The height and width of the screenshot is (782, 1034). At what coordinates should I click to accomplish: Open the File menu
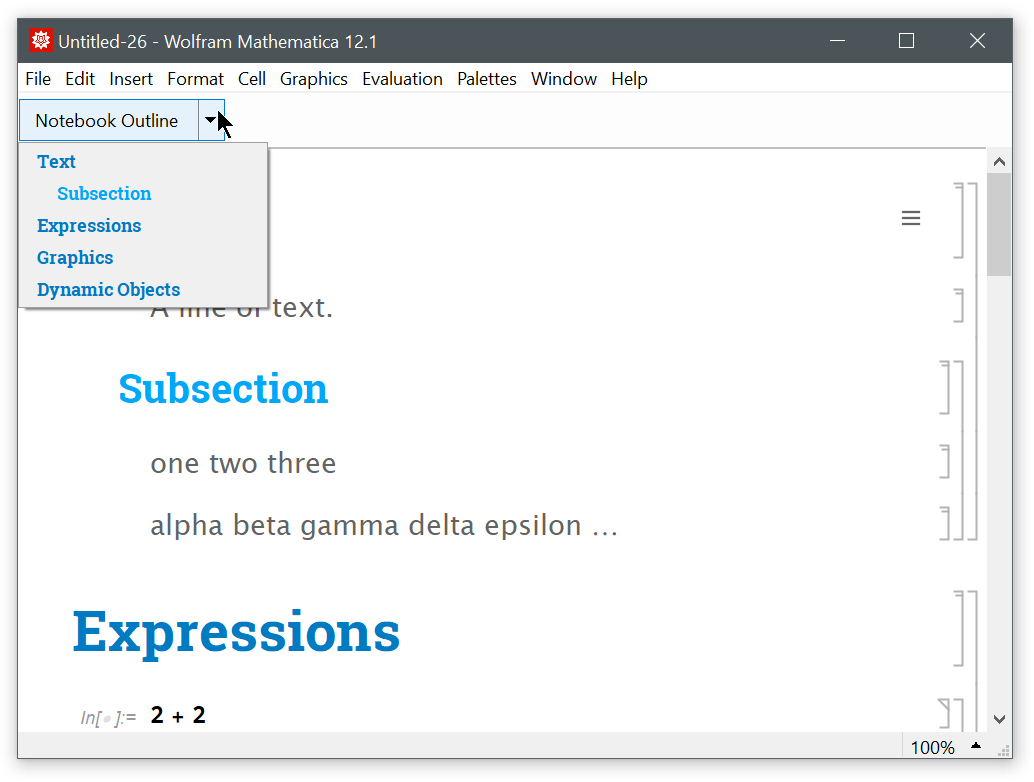[x=38, y=79]
